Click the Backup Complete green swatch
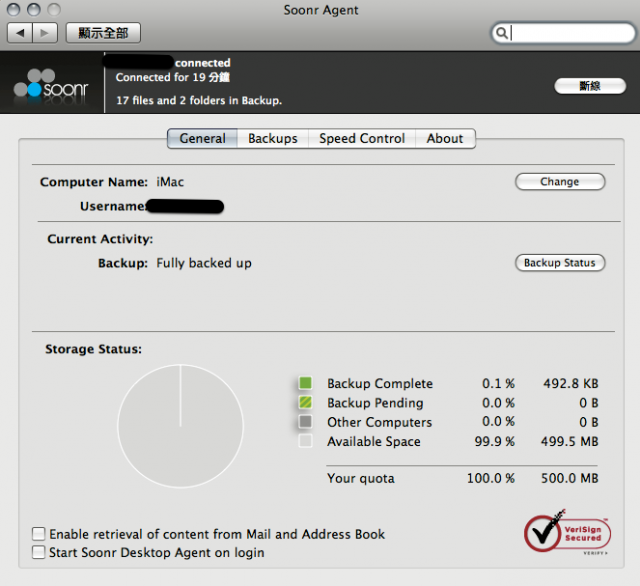The width and height of the screenshot is (640, 586). point(305,383)
